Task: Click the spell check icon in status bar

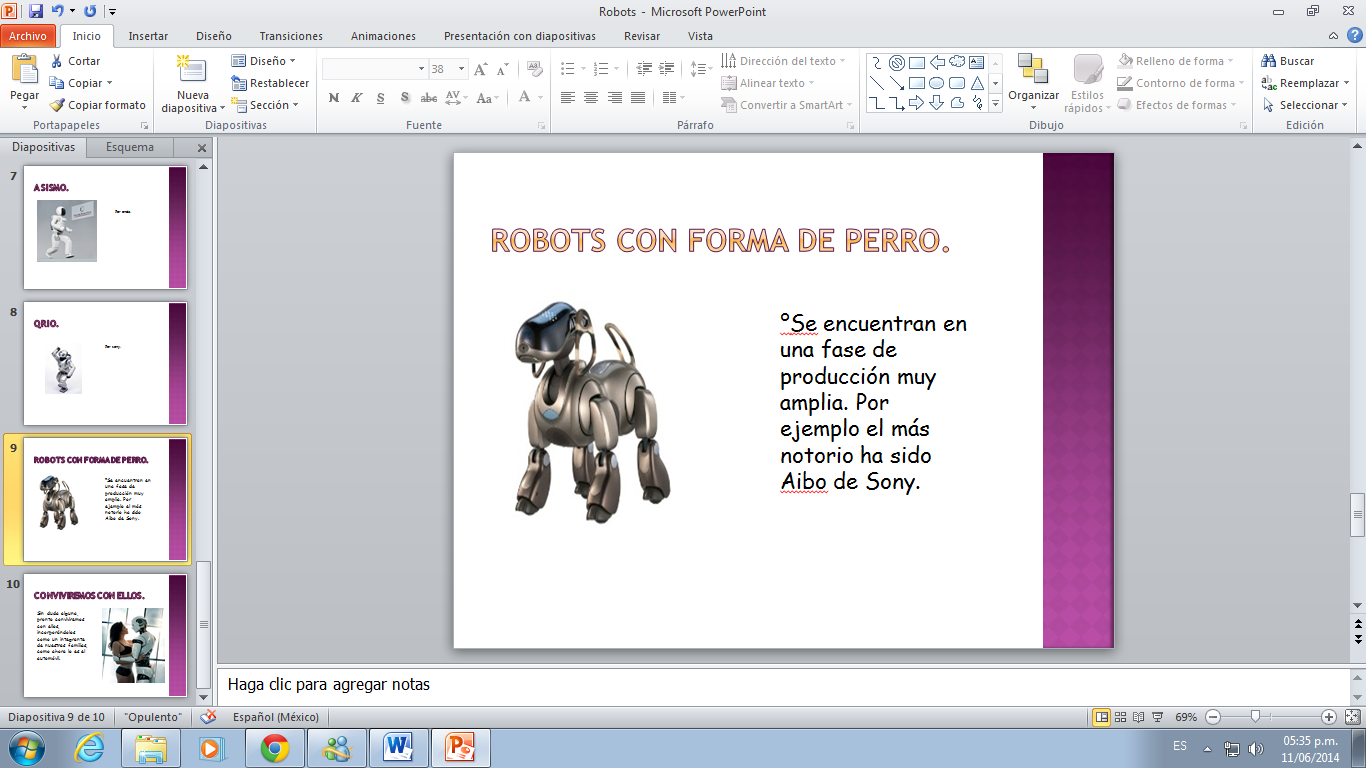Action: pos(208,717)
